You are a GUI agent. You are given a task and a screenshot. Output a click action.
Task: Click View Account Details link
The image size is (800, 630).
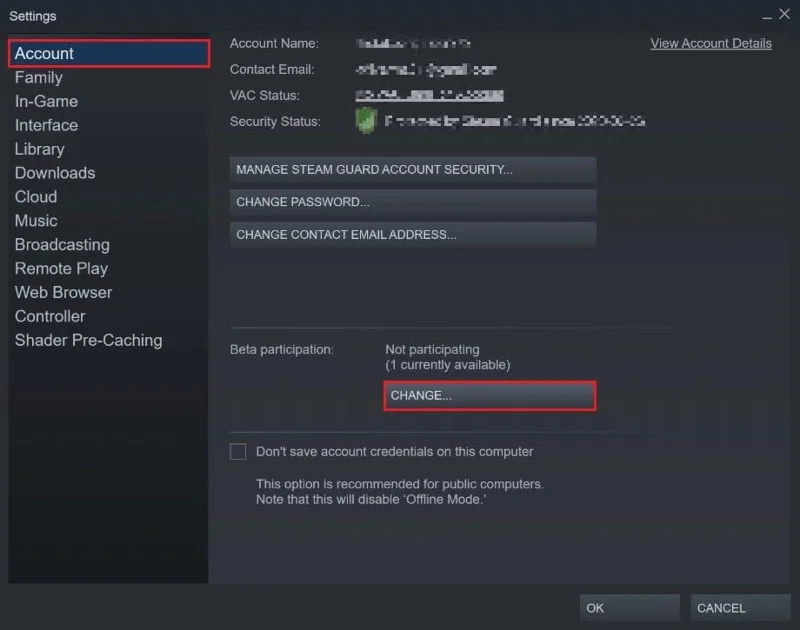(x=711, y=44)
